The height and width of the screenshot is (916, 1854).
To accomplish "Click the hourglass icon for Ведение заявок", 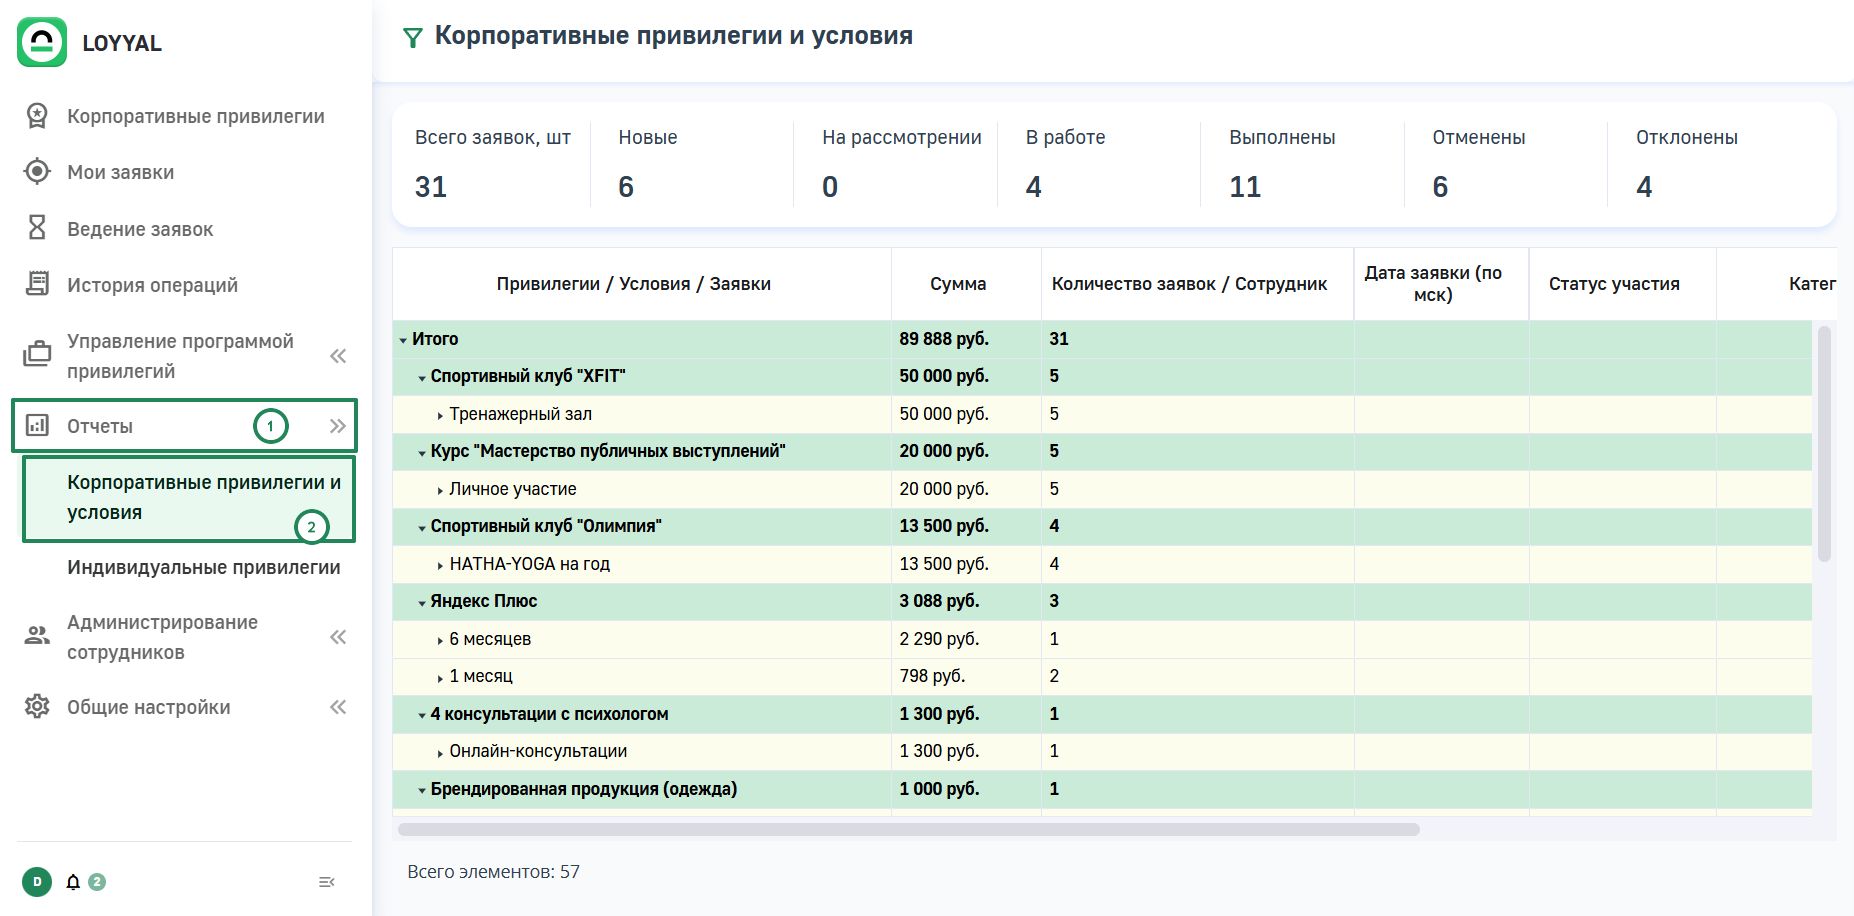I will point(37,228).
